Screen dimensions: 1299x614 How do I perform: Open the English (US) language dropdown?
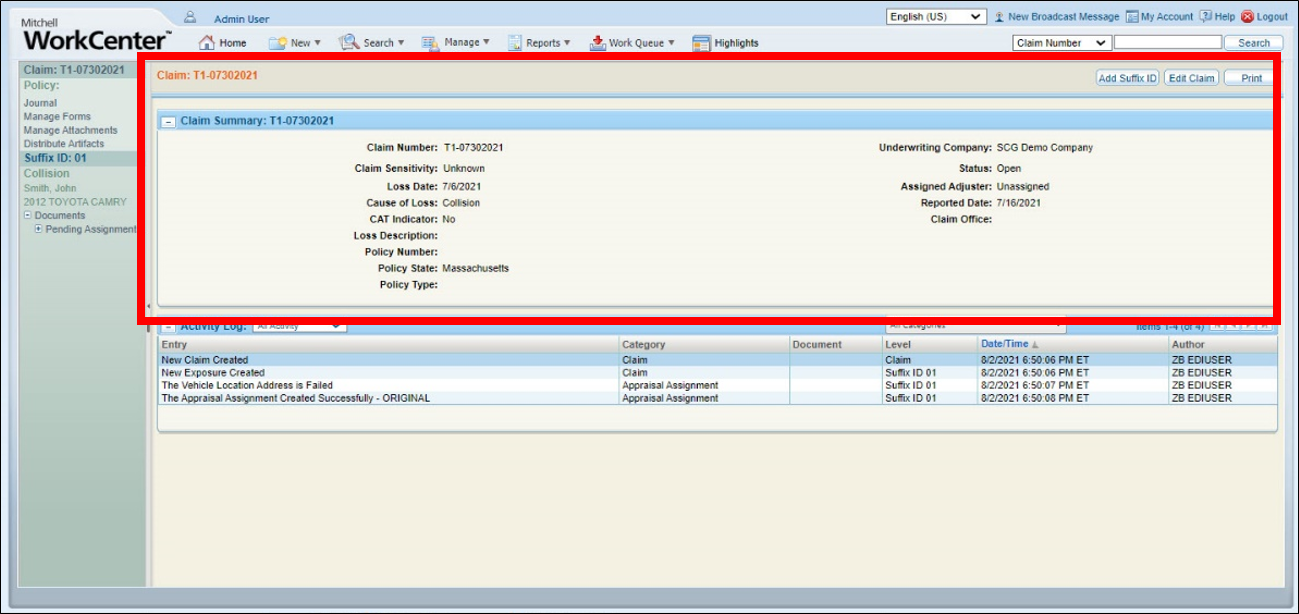pyautogui.click(x=936, y=17)
